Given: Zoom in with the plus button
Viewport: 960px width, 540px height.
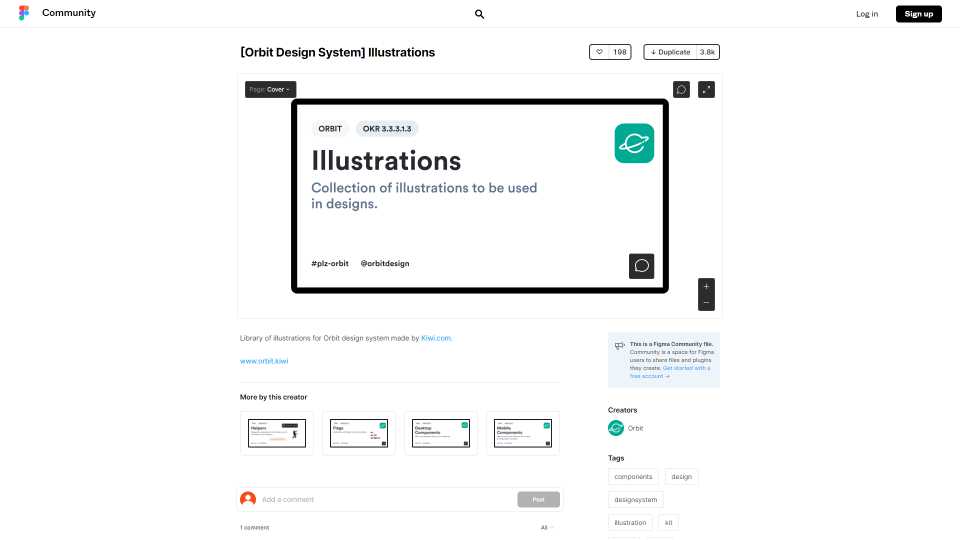Looking at the screenshot, I should click(706, 286).
